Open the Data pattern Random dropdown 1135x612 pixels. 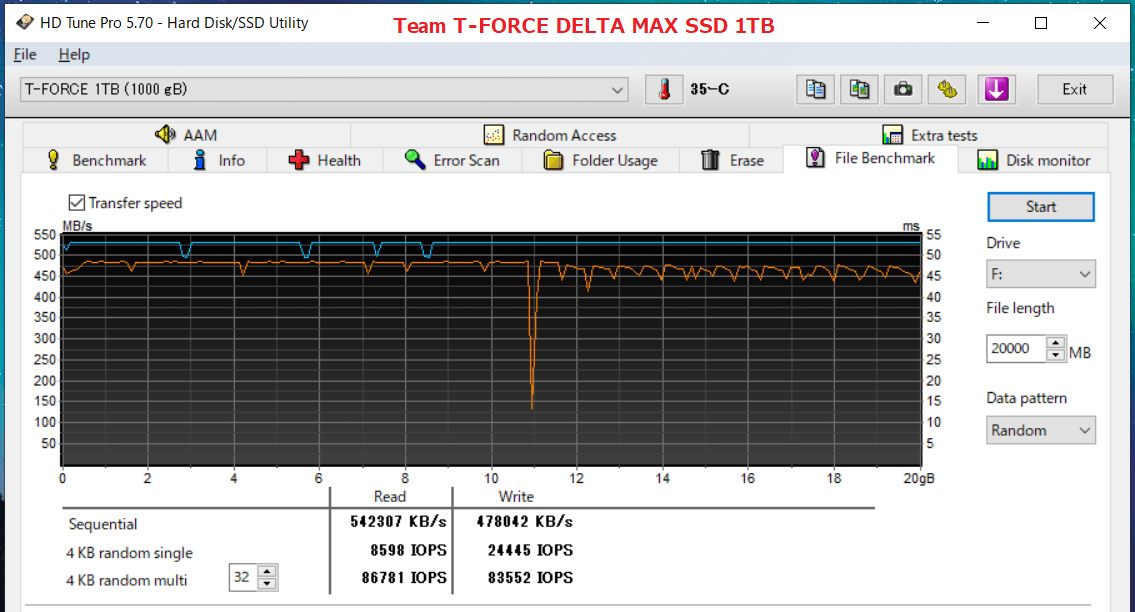click(x=1040, y=430)
